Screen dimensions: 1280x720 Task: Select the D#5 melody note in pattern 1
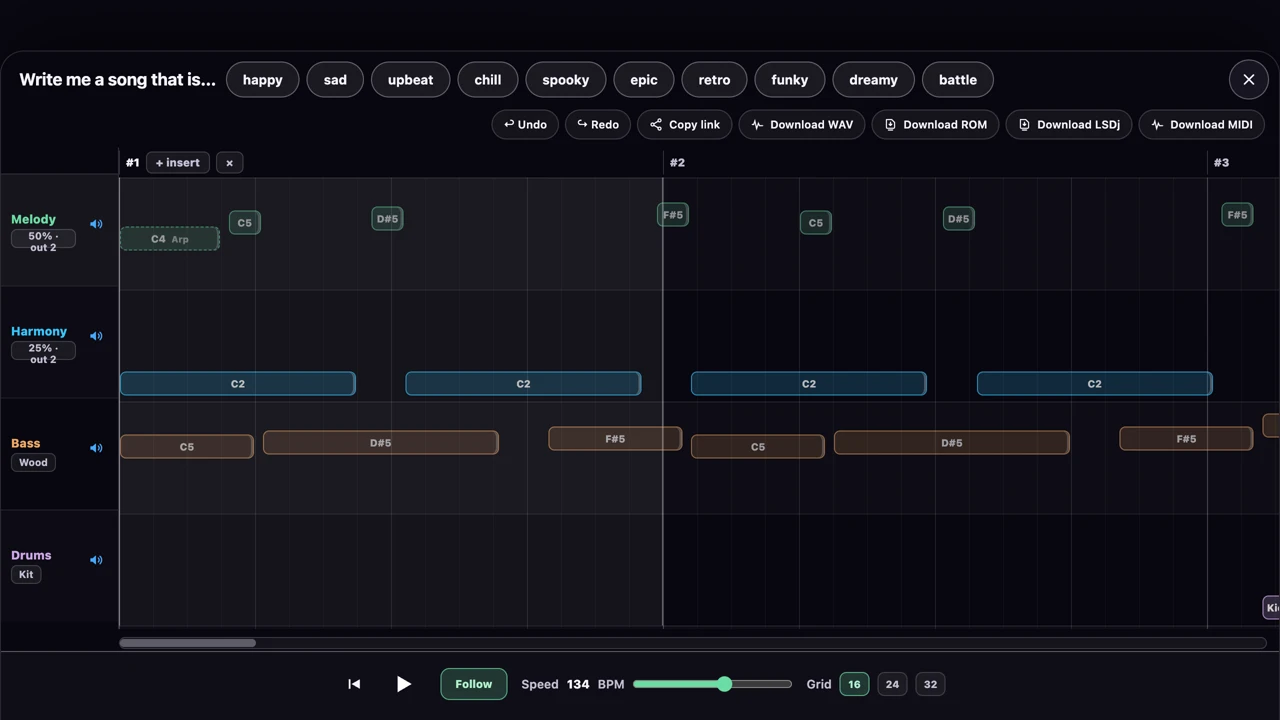387,219
